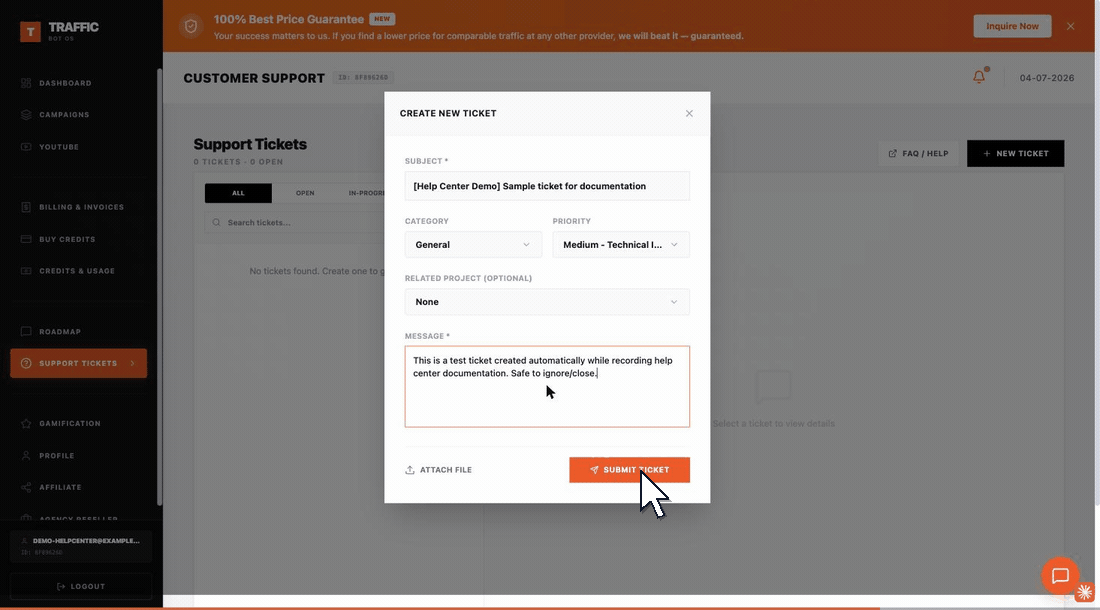Open Affiliate menu item
Screen dimensions: 1100x610
coord(60,487)
